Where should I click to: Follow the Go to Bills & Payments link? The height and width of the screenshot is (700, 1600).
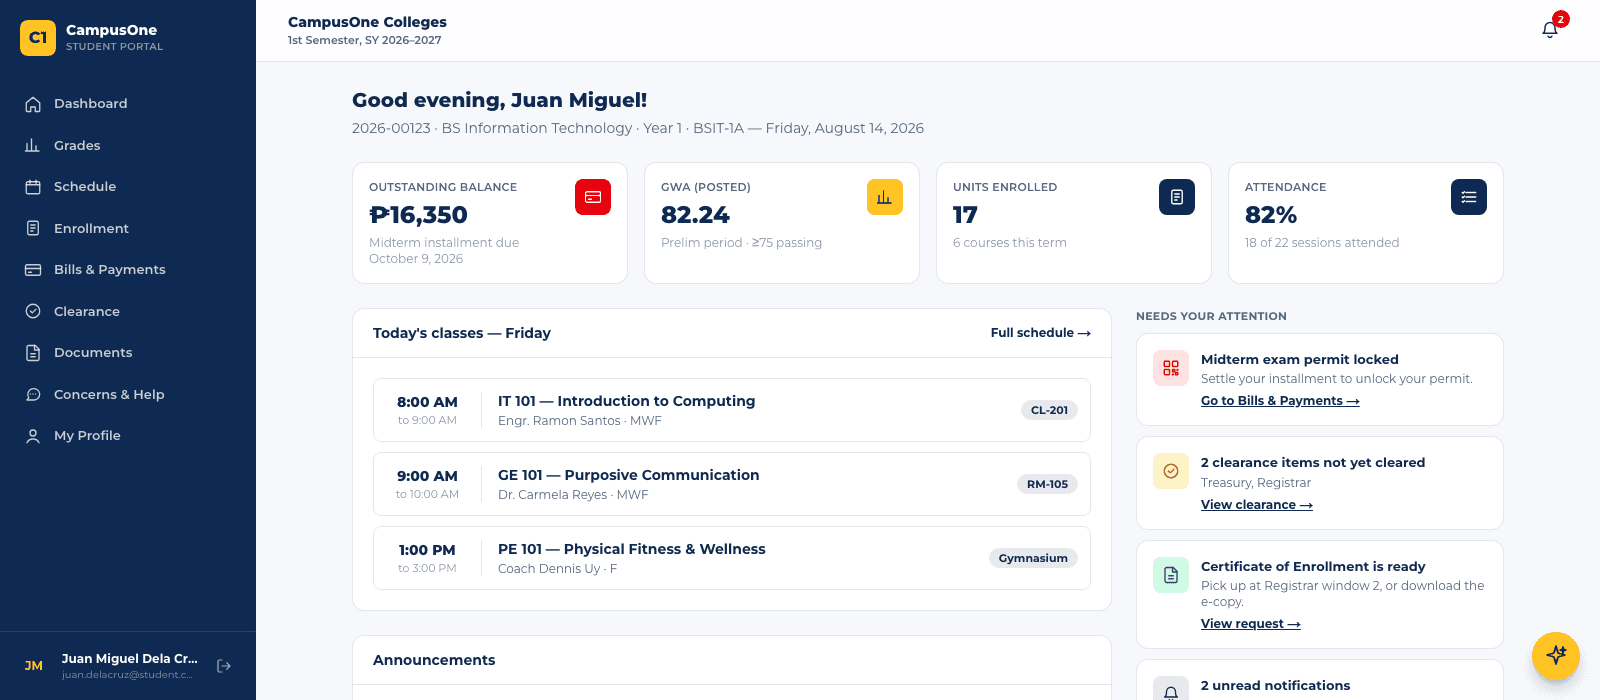coord(1280,401)
